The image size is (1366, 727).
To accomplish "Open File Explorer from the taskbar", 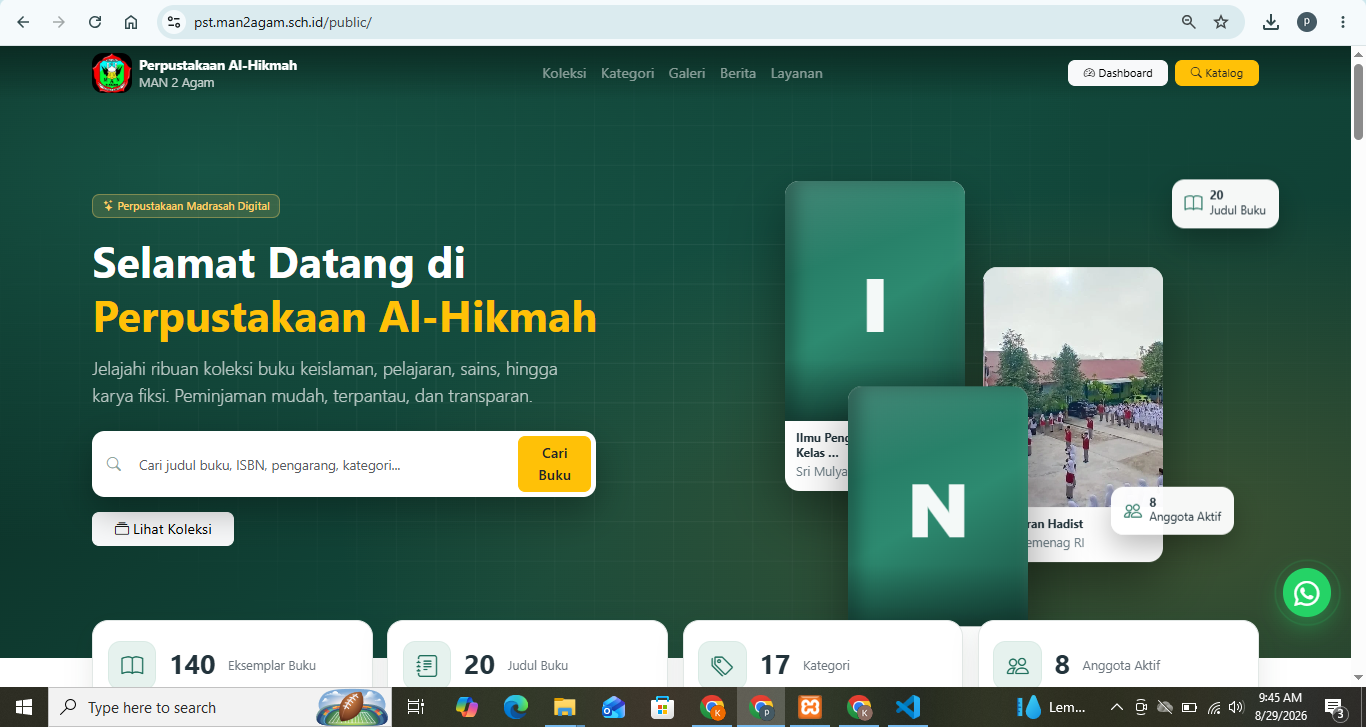I will tap(564, 707).
